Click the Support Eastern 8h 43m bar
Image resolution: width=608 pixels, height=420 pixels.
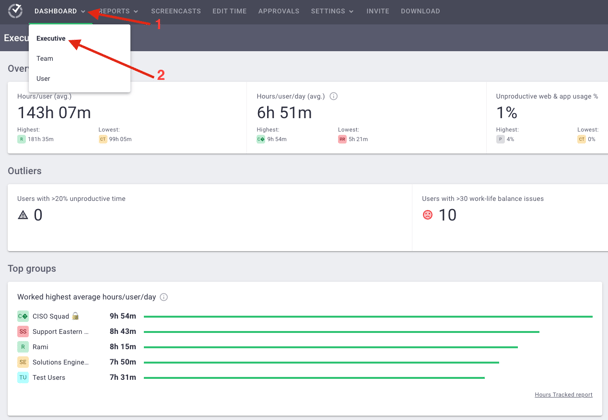341,332
